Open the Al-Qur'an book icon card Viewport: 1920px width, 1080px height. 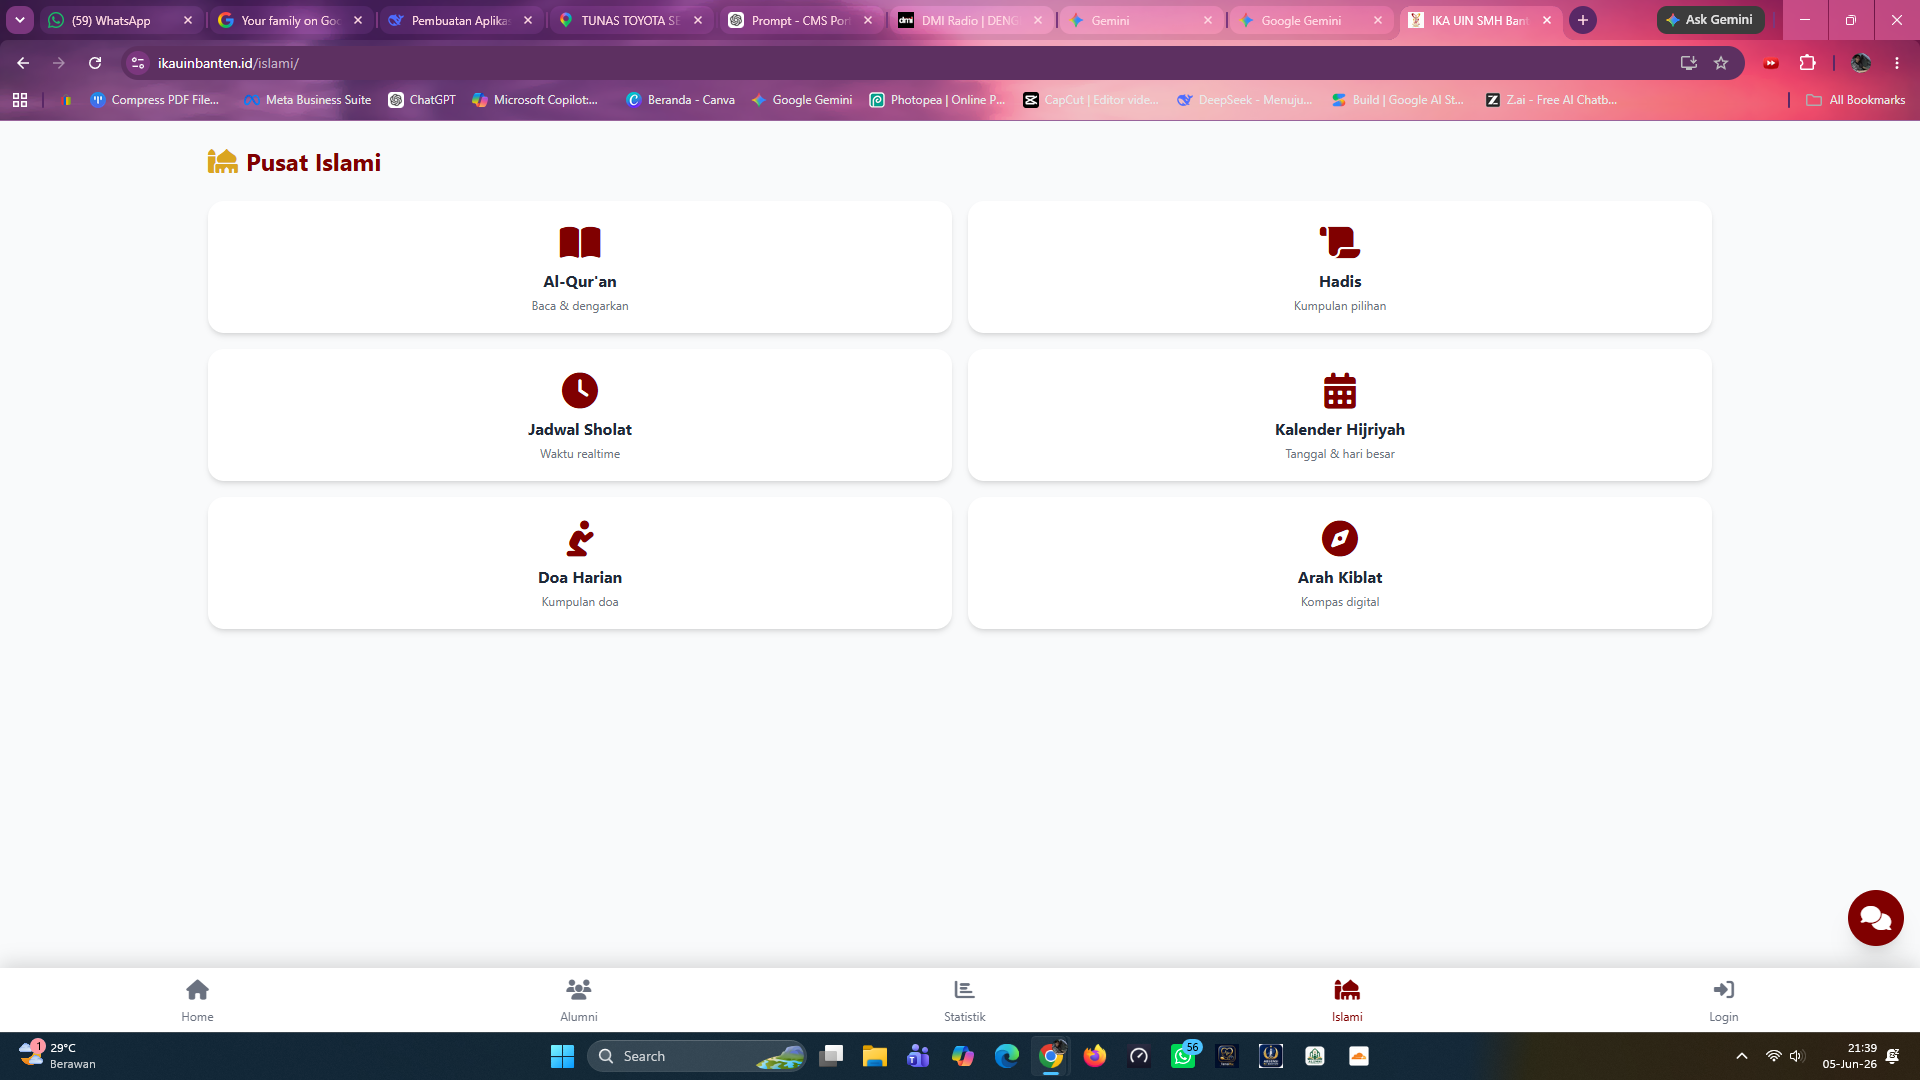pos(580,267)
